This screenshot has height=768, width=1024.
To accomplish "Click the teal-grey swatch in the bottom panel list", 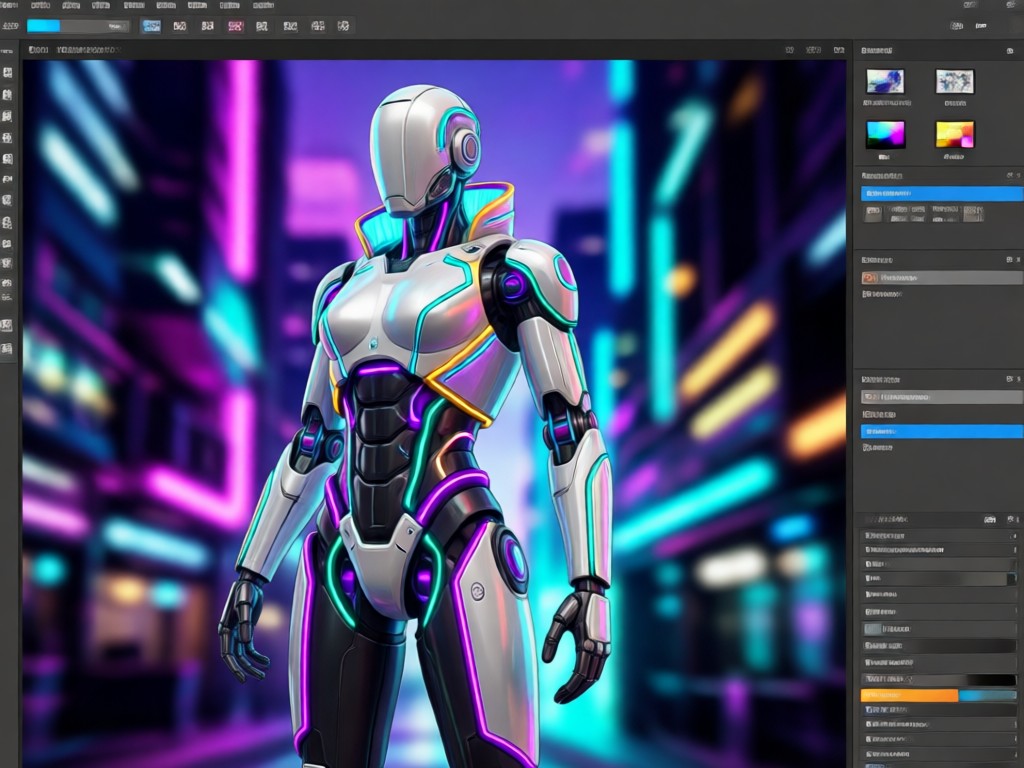I will point(872,629).
